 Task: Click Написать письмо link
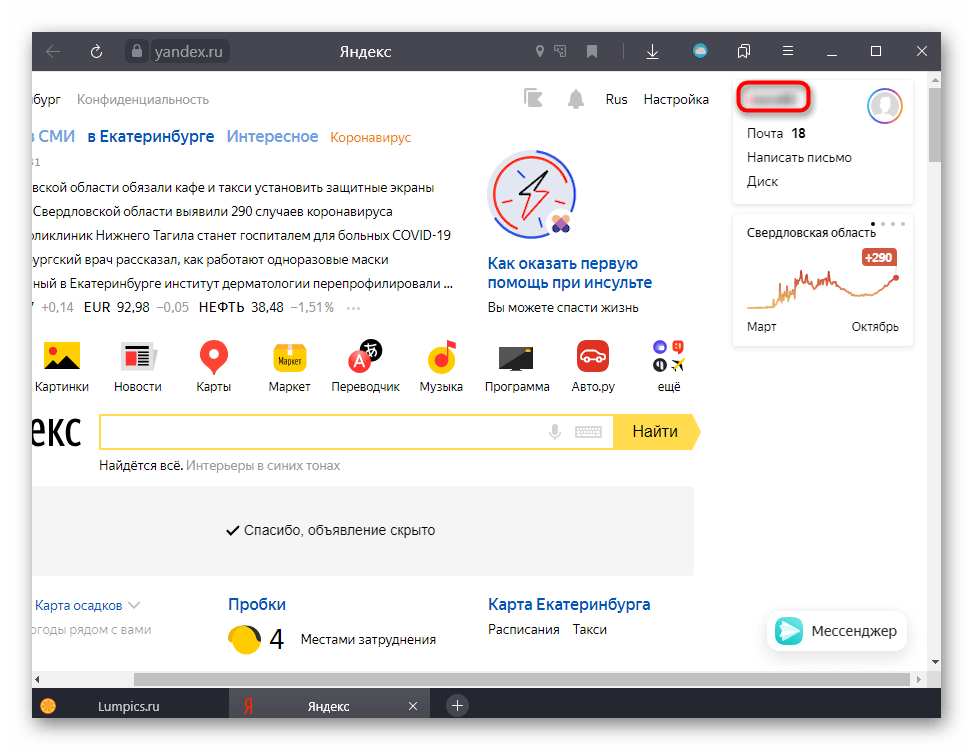tap(799, 158)
